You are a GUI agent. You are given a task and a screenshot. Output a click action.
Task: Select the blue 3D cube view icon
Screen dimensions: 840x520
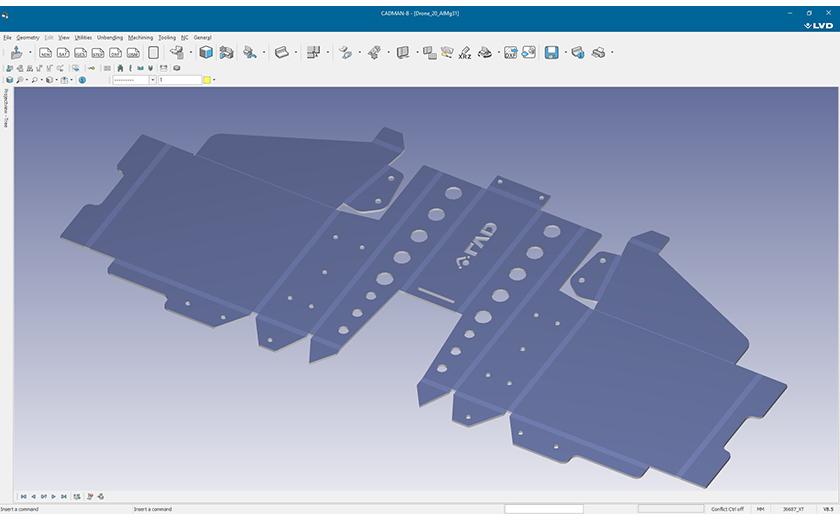point(206,52)
